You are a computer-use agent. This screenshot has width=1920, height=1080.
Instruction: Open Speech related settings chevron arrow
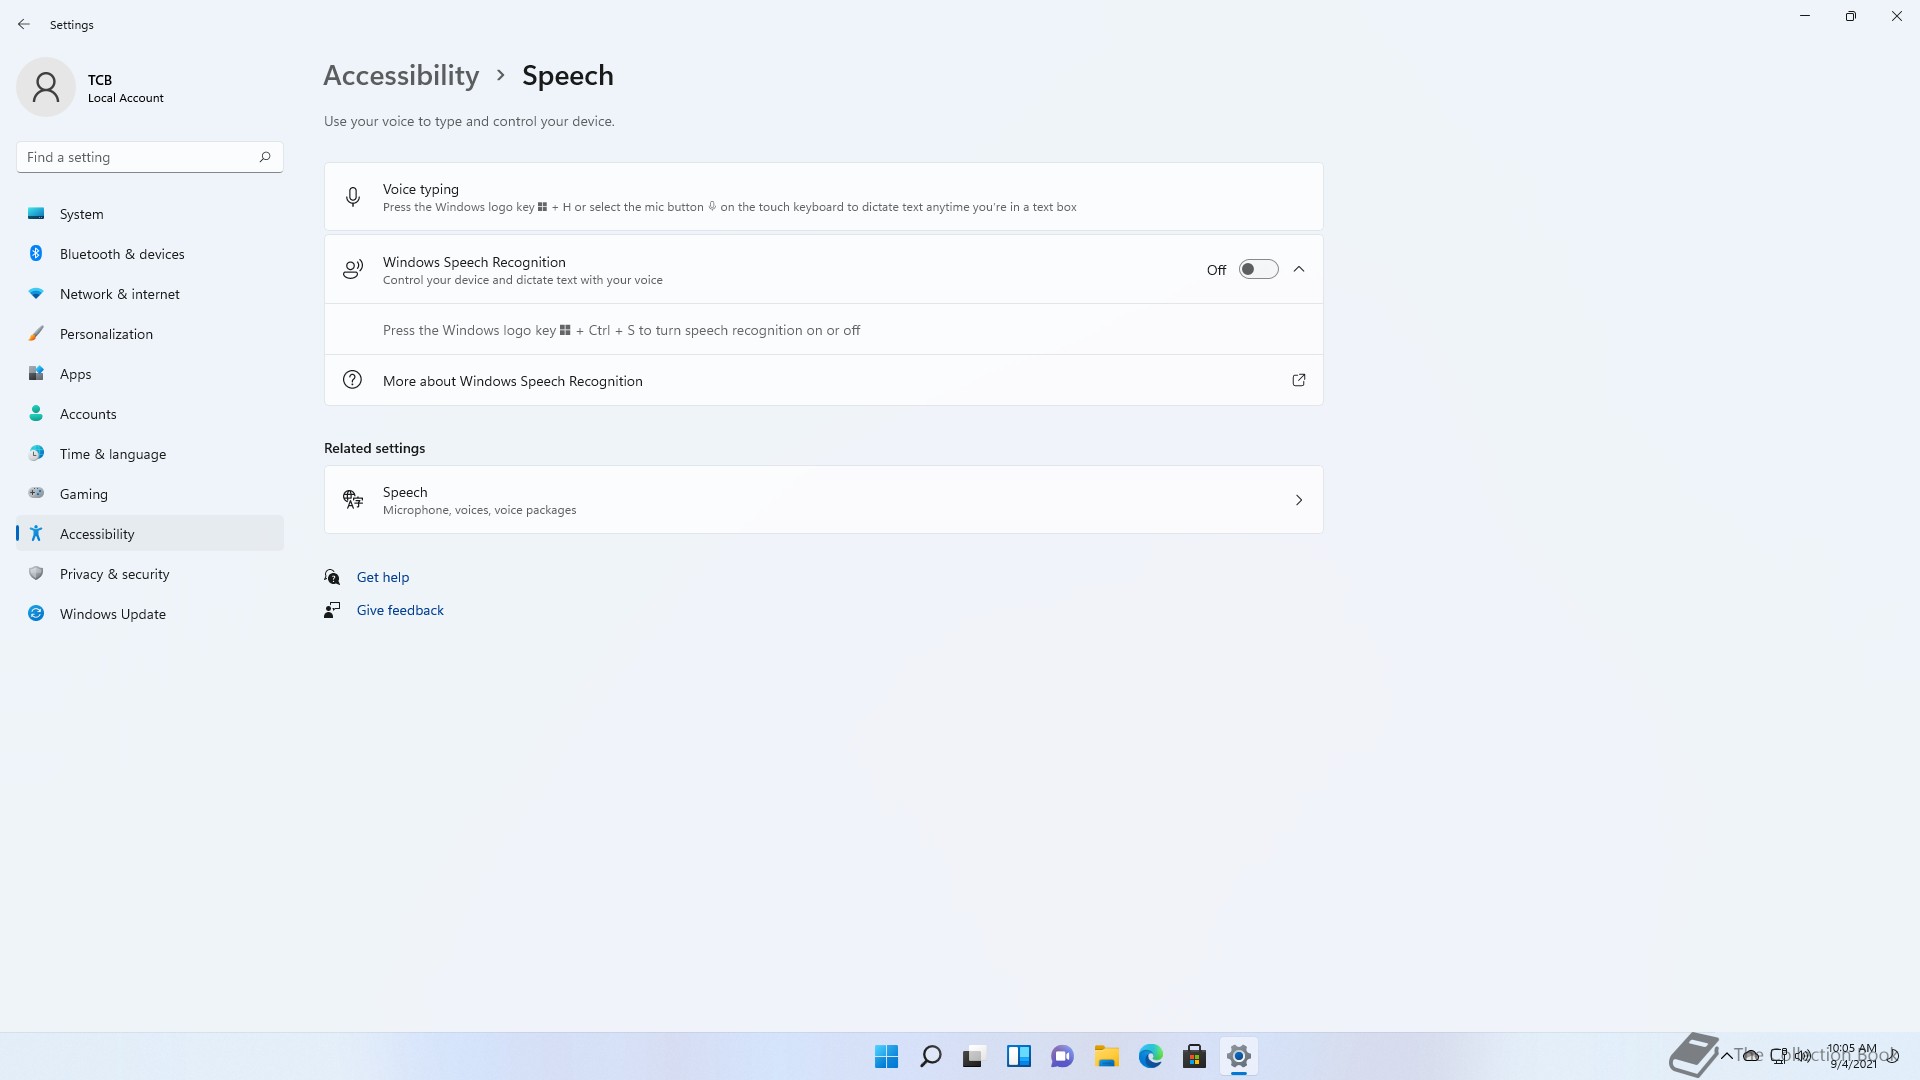click(1299, 500)
